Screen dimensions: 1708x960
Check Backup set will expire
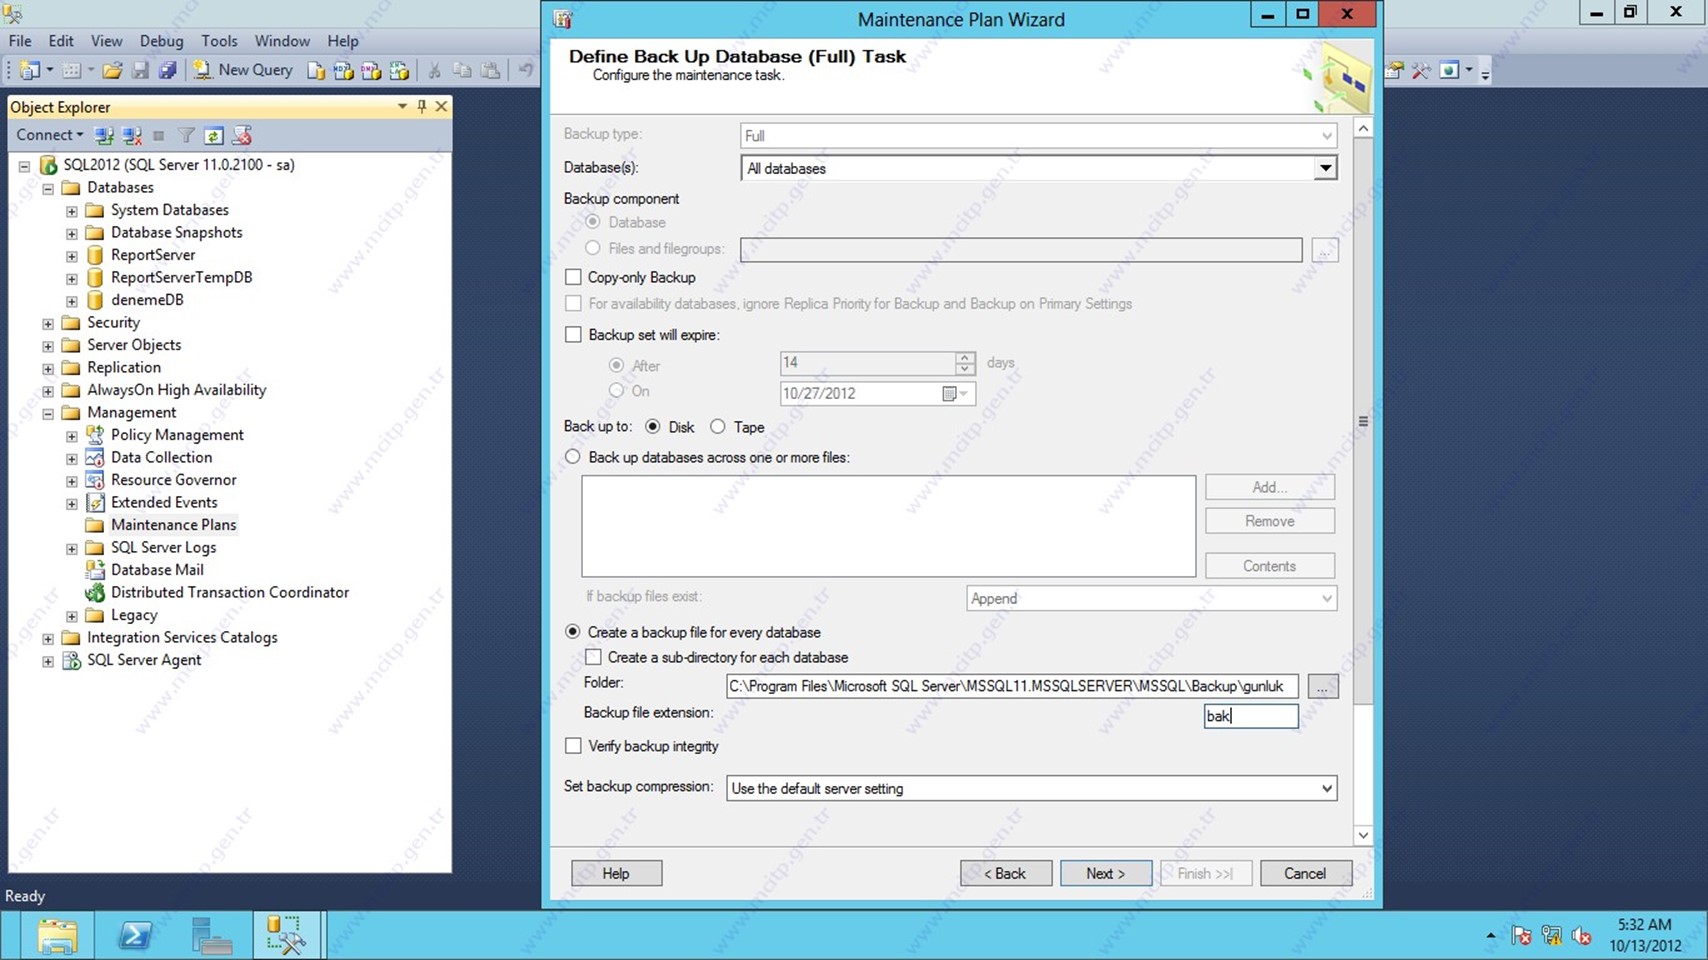pyautogui.click(x=573, y=335)
